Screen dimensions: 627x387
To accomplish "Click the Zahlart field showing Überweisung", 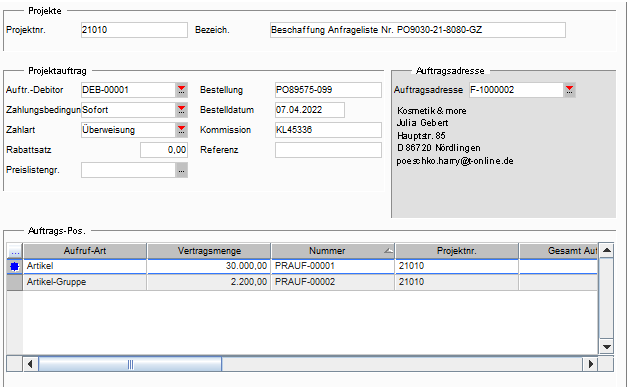I will 128,130.
